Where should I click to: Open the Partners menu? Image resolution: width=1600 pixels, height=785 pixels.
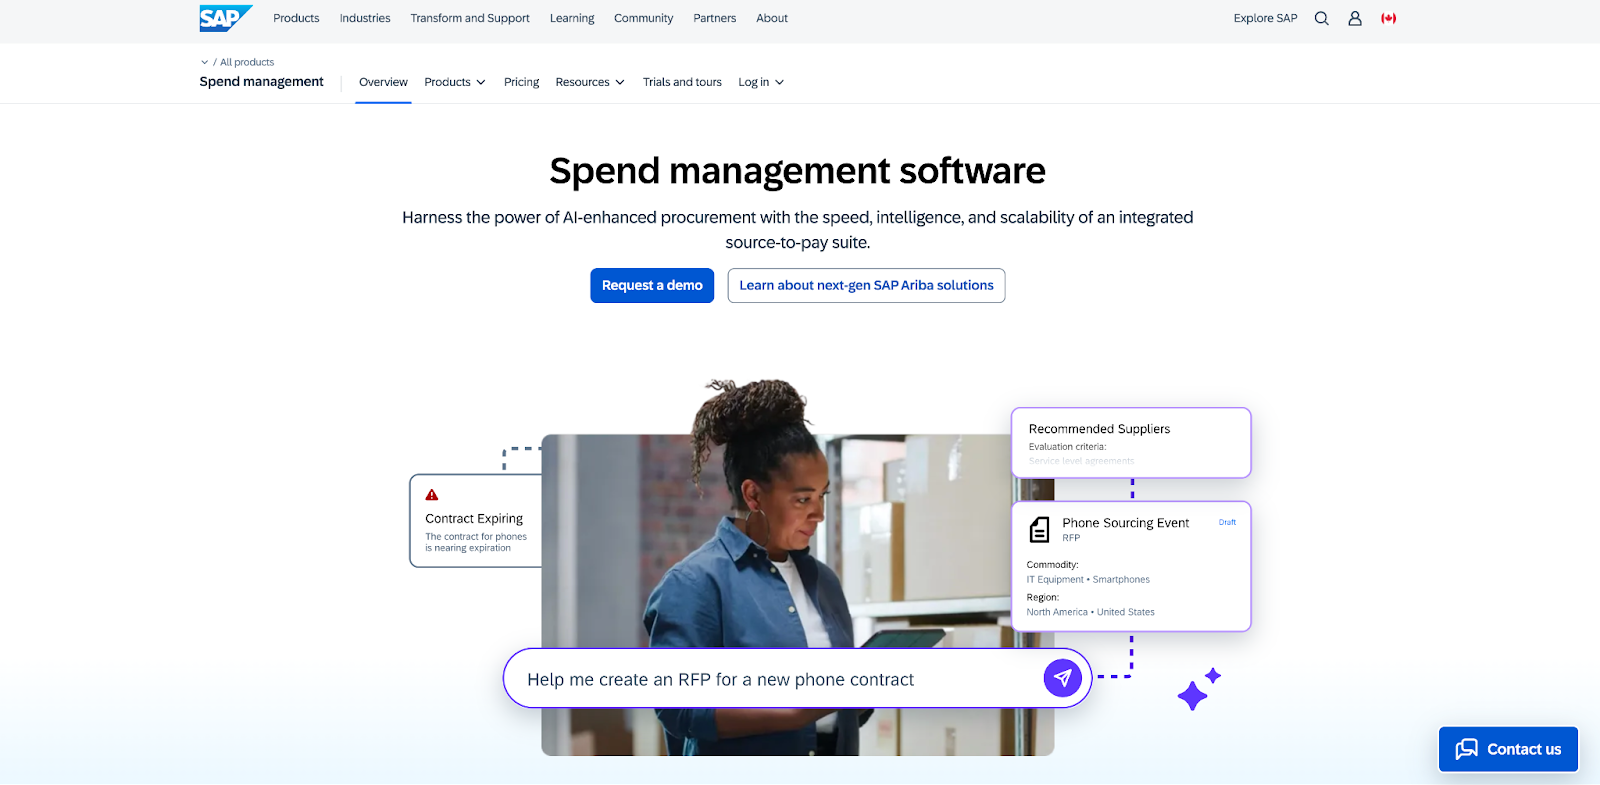tap(715, 18)
